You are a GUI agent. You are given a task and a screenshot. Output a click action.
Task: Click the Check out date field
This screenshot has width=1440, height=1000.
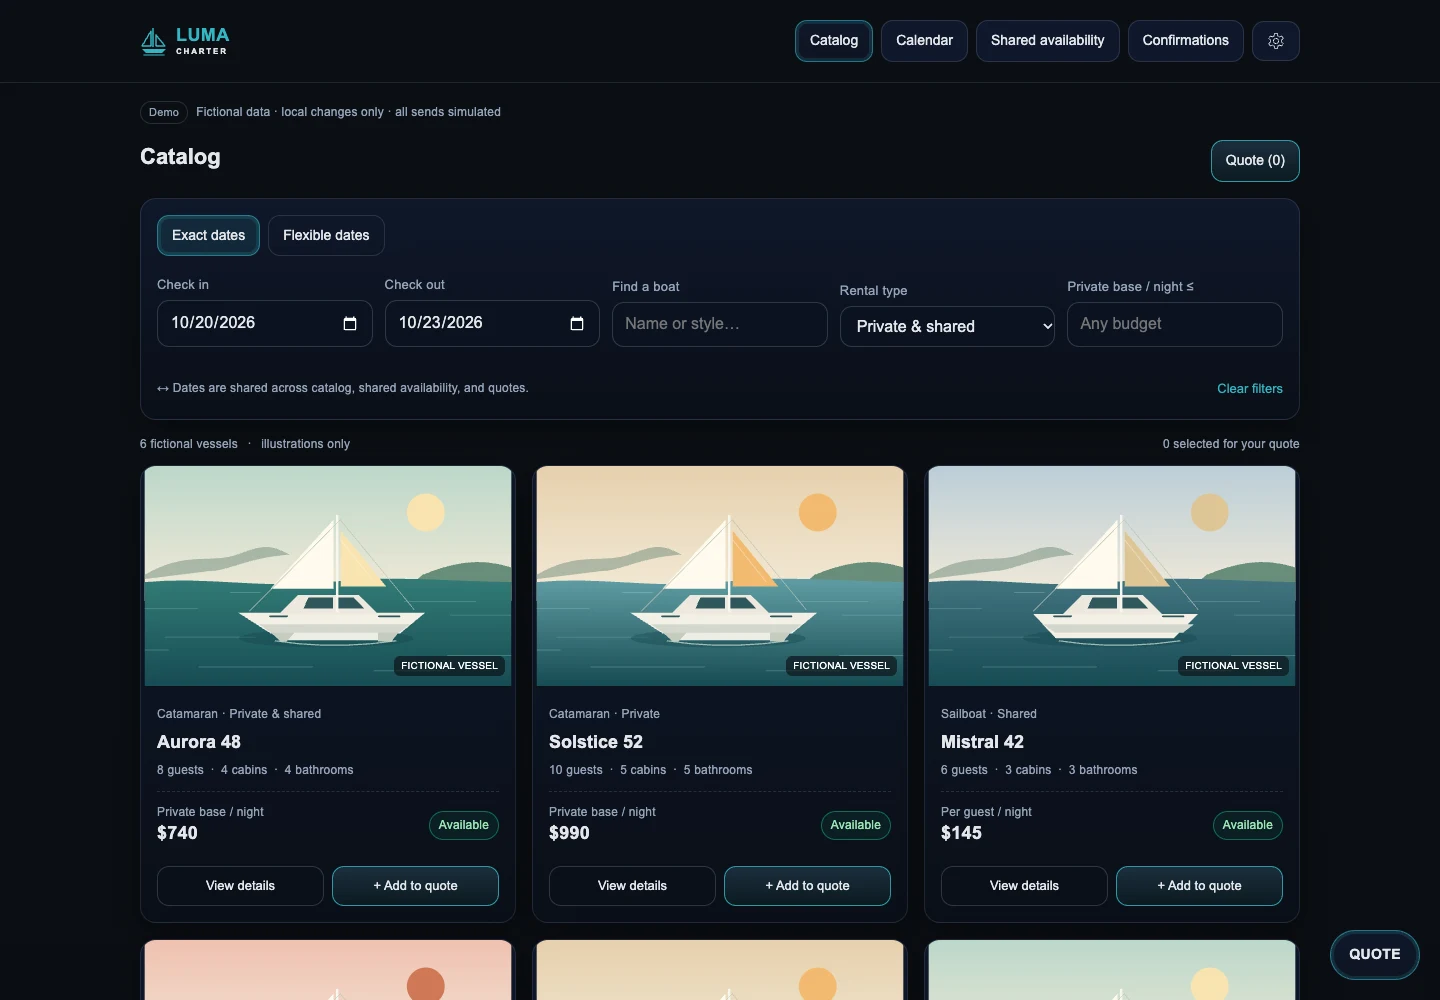[492, 324]
